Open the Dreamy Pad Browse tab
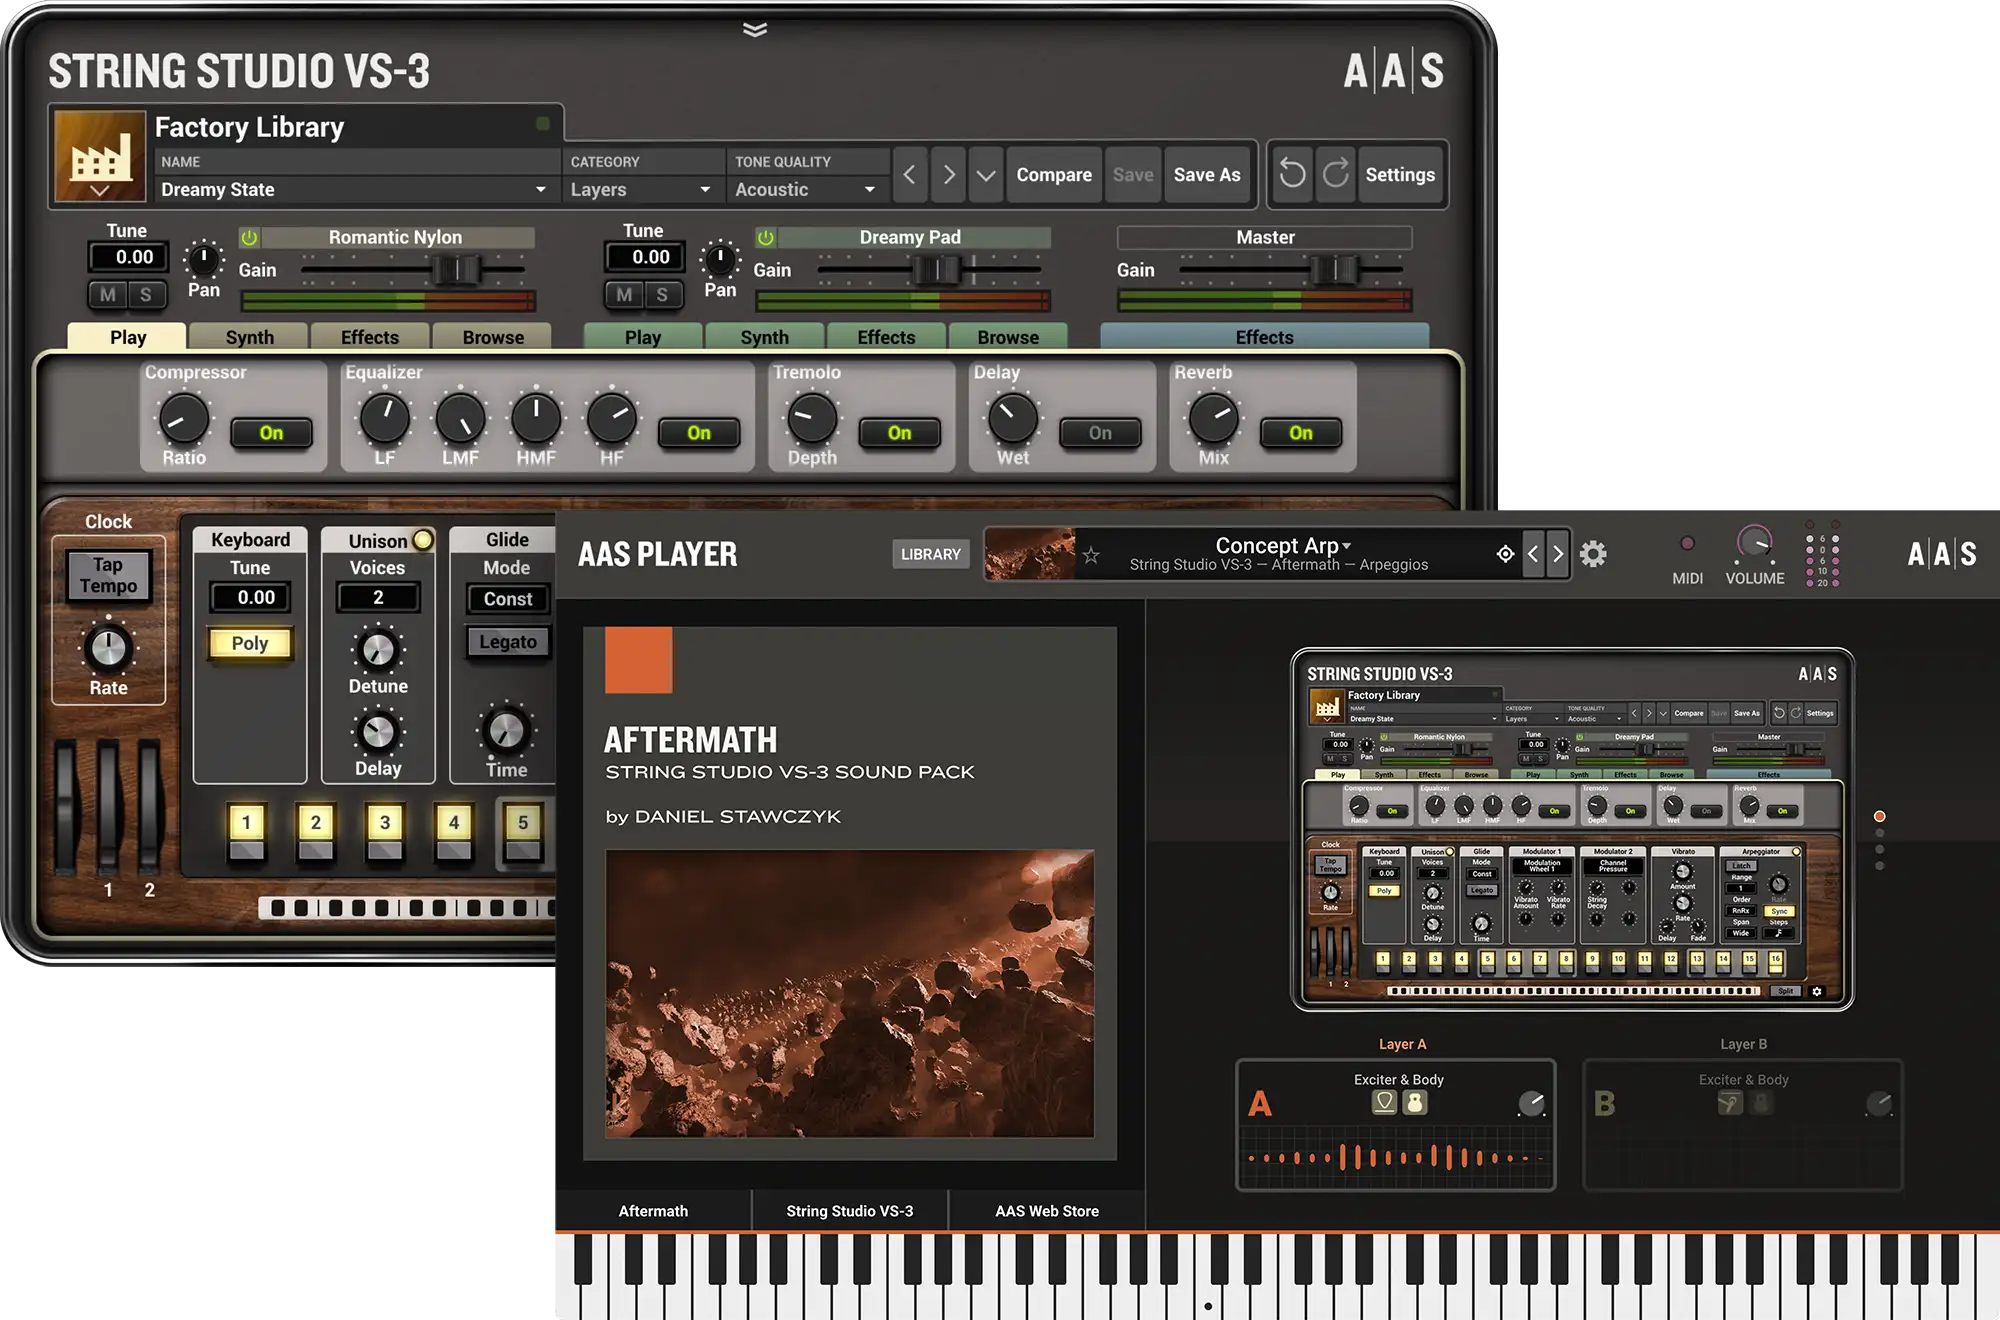 pos(1008,337)
